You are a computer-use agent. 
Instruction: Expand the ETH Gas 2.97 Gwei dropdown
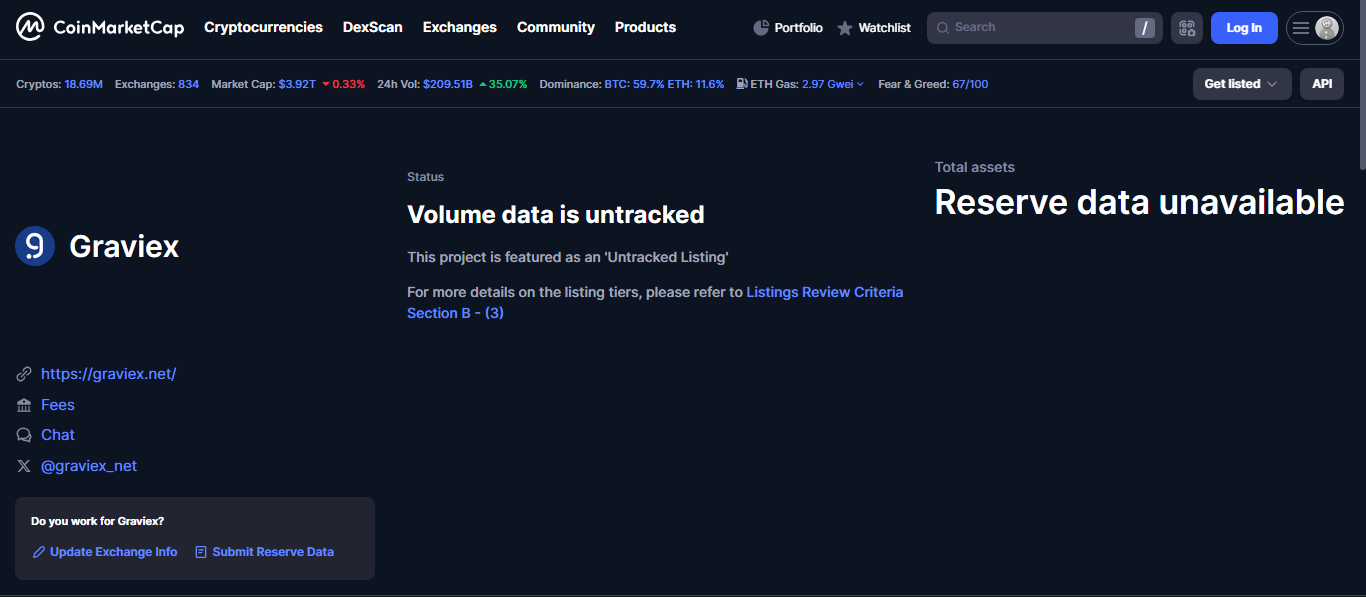(x=833, y=84)
